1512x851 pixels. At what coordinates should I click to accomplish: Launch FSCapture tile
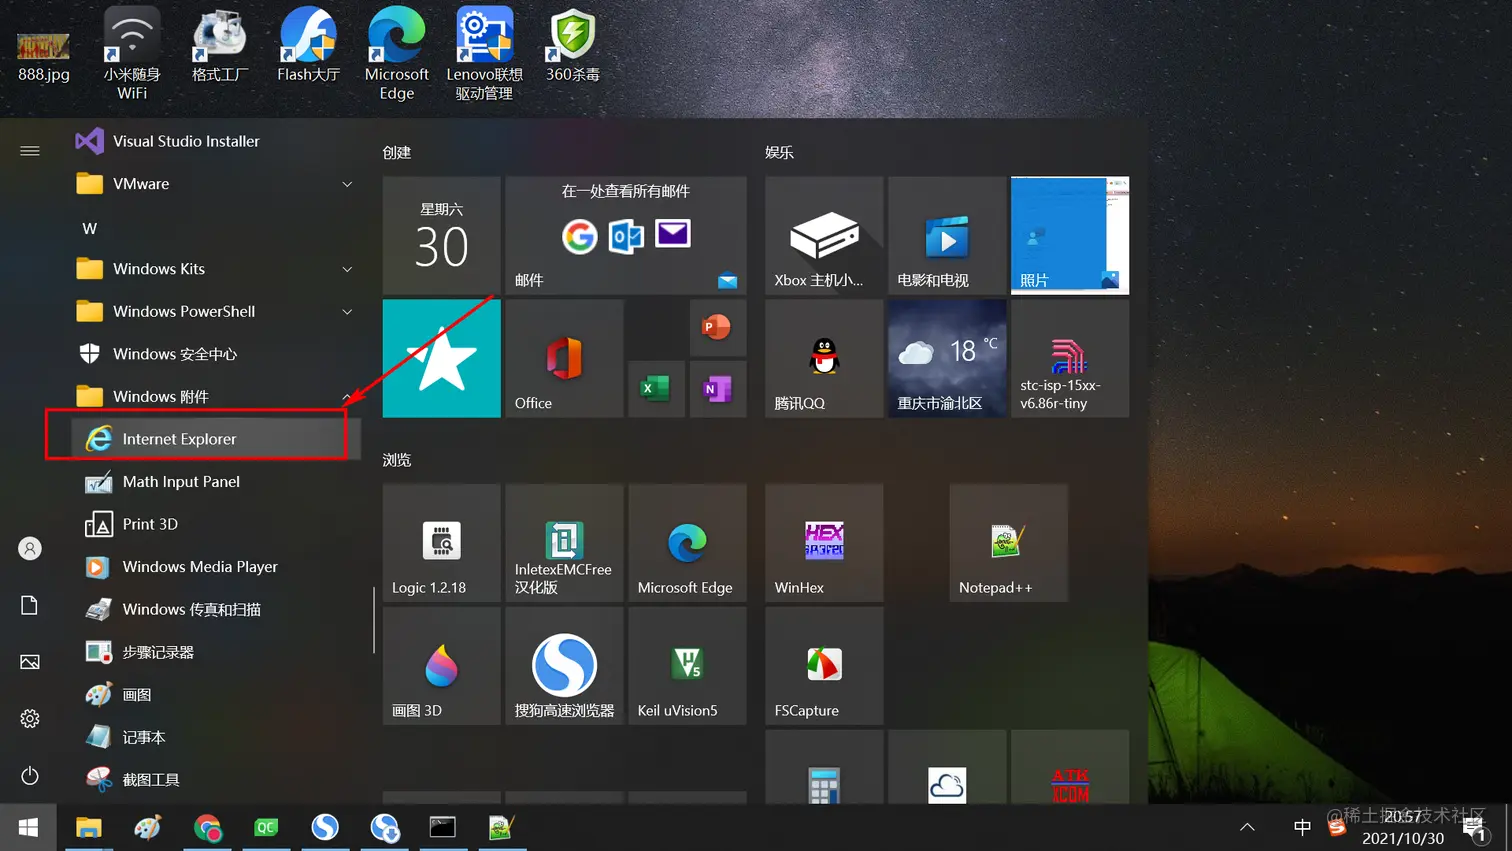(824, 666)
